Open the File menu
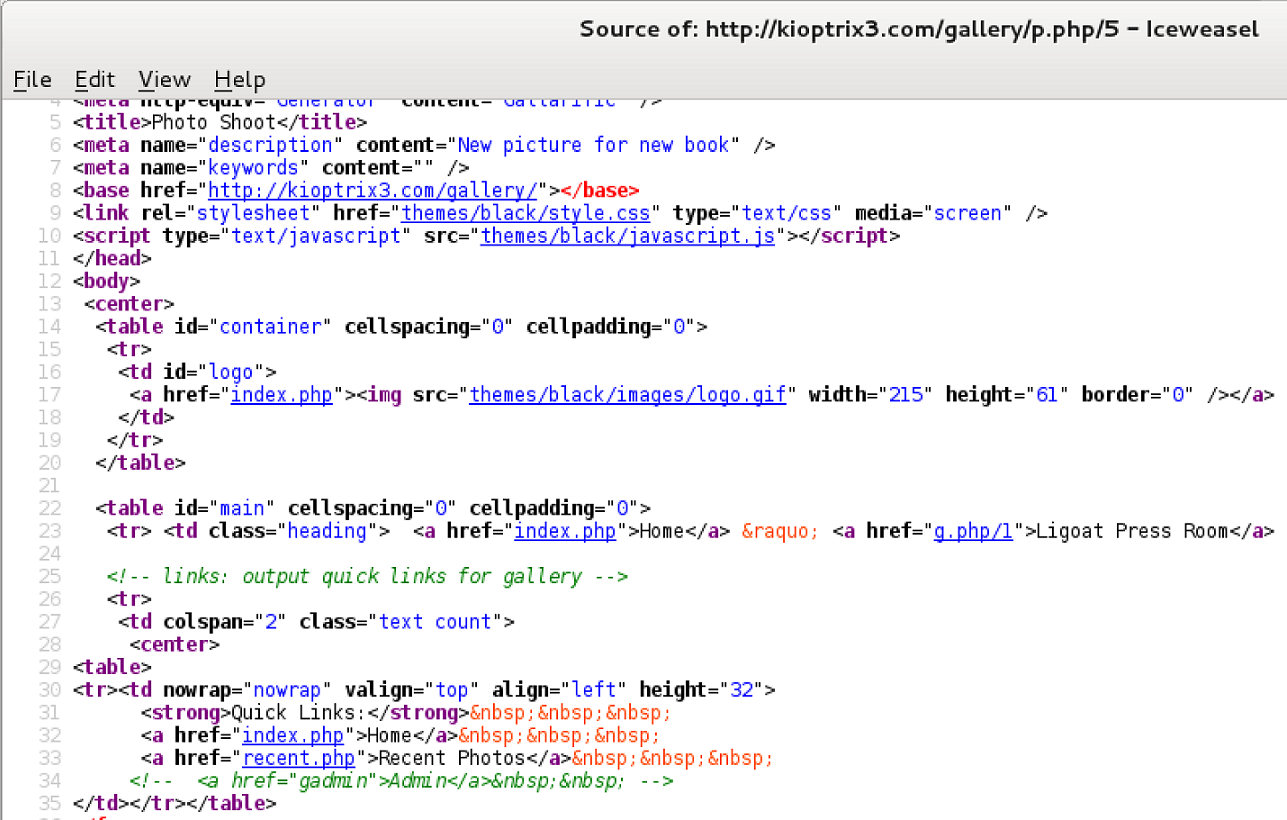Viewport: 1287px width, 820px height. click(x=32, y=79)
